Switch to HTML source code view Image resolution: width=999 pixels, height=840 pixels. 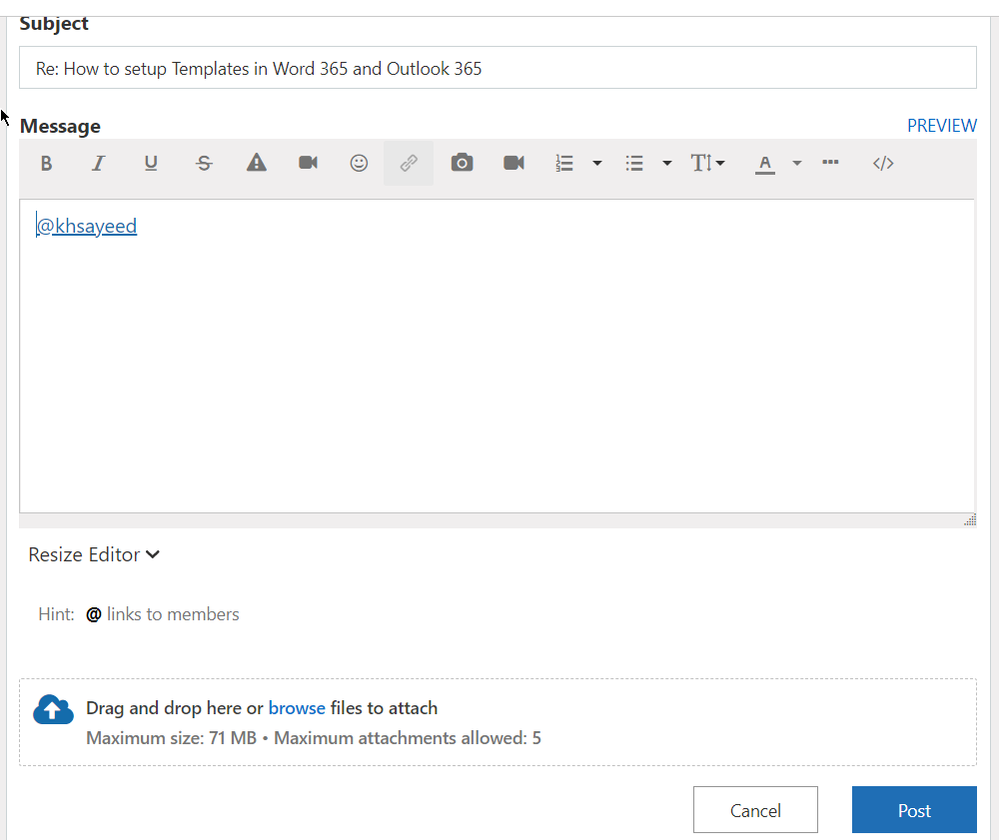coord(883,163)
